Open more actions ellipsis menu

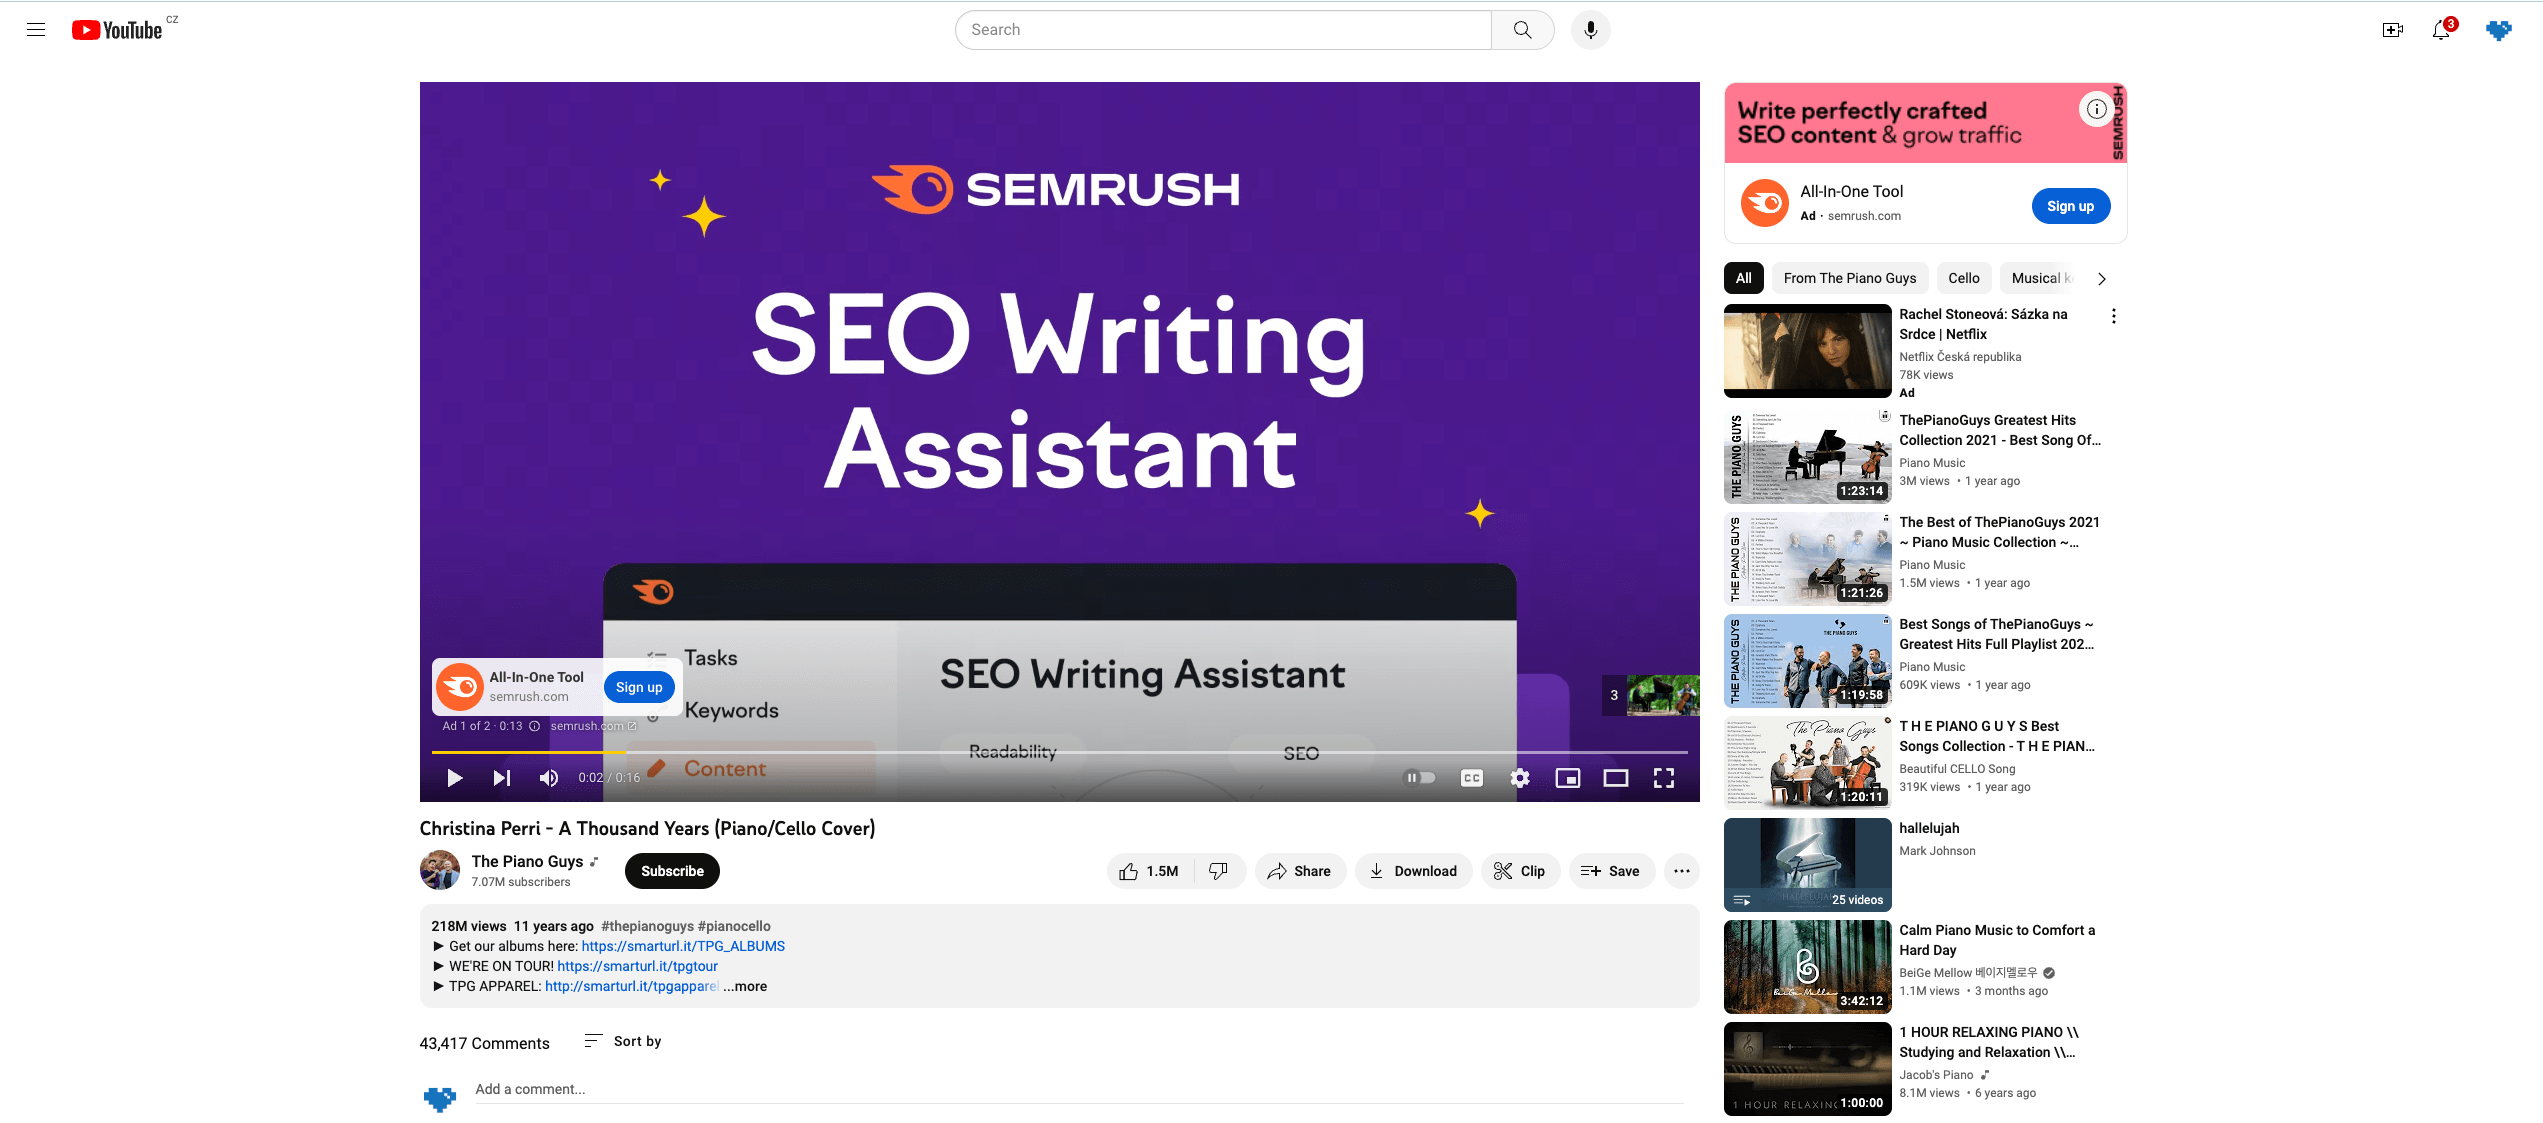[x=1682, y=871]
